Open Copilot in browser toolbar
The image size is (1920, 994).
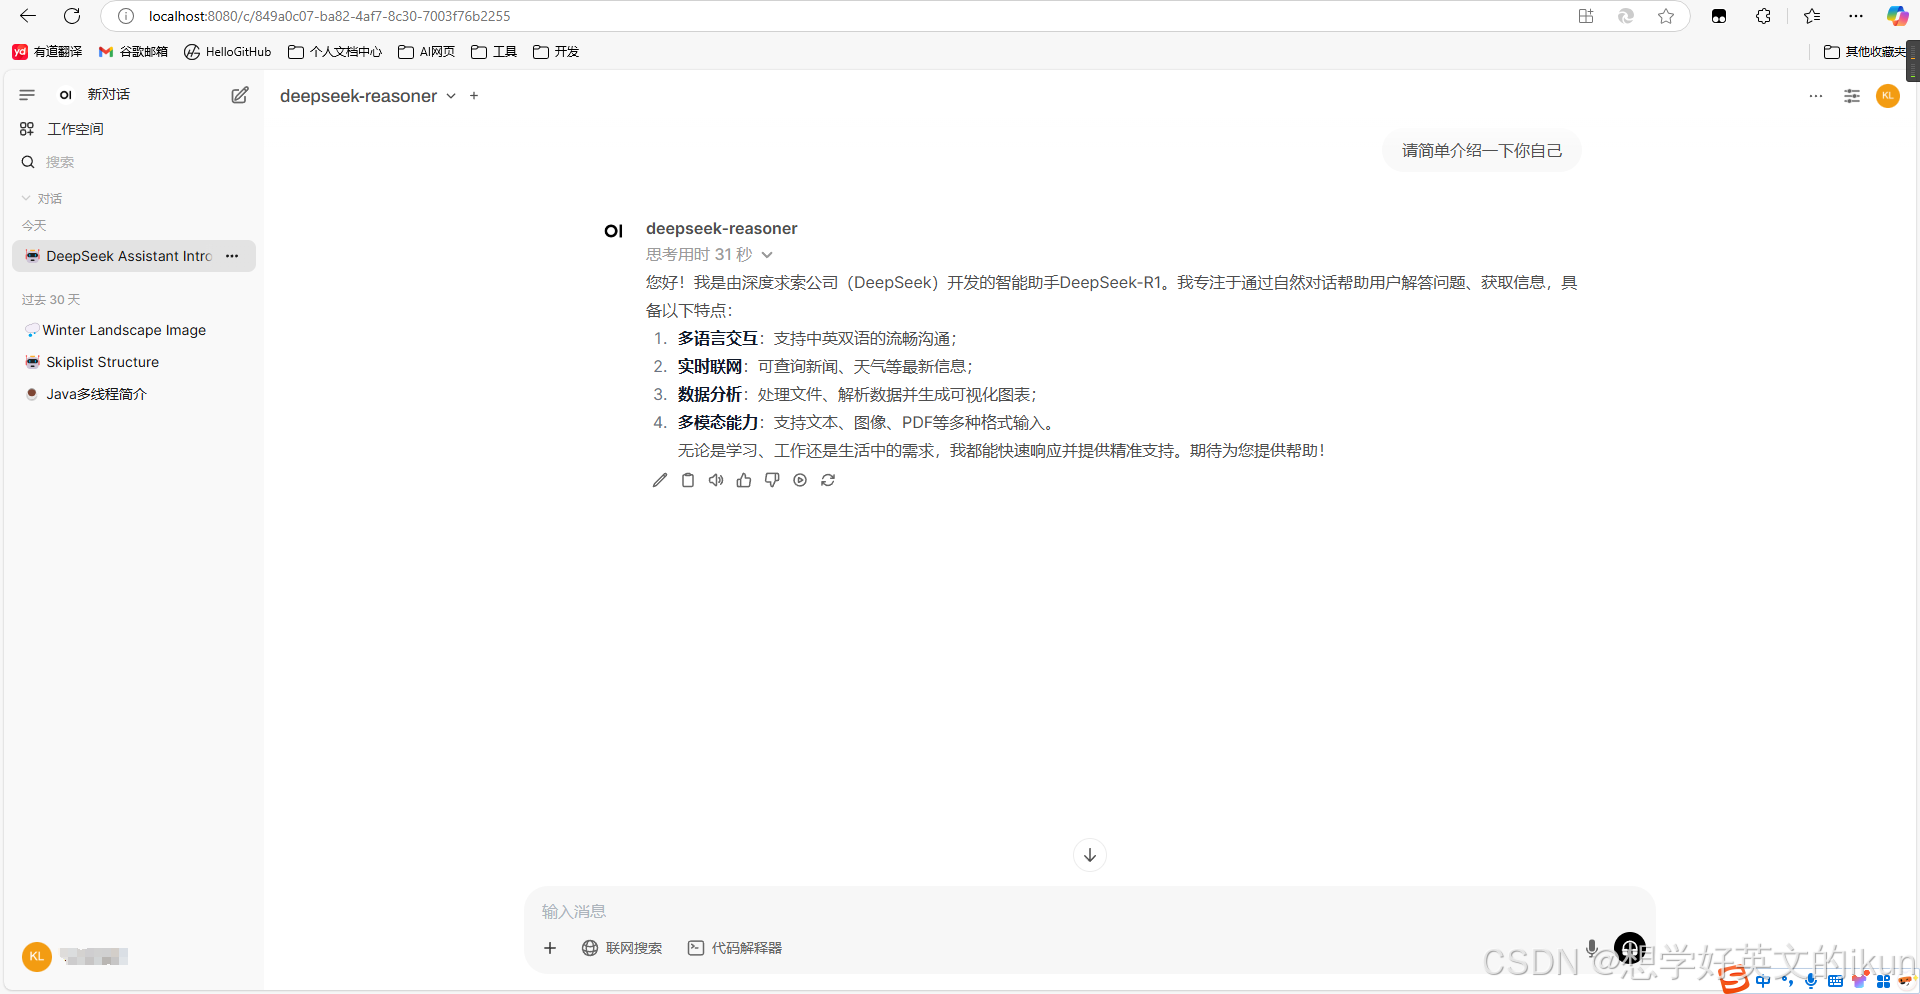1897,16
